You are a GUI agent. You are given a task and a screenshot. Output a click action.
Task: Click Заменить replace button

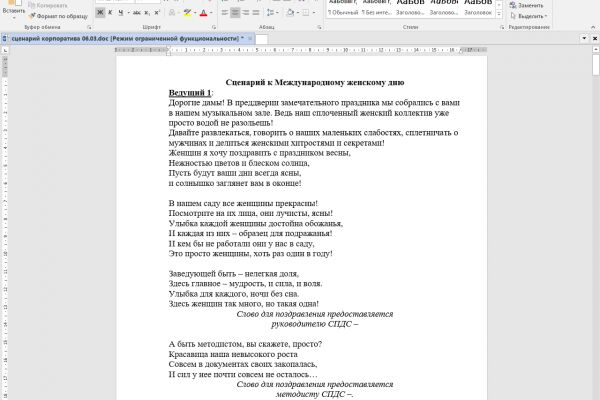click(x=526, y=5)
